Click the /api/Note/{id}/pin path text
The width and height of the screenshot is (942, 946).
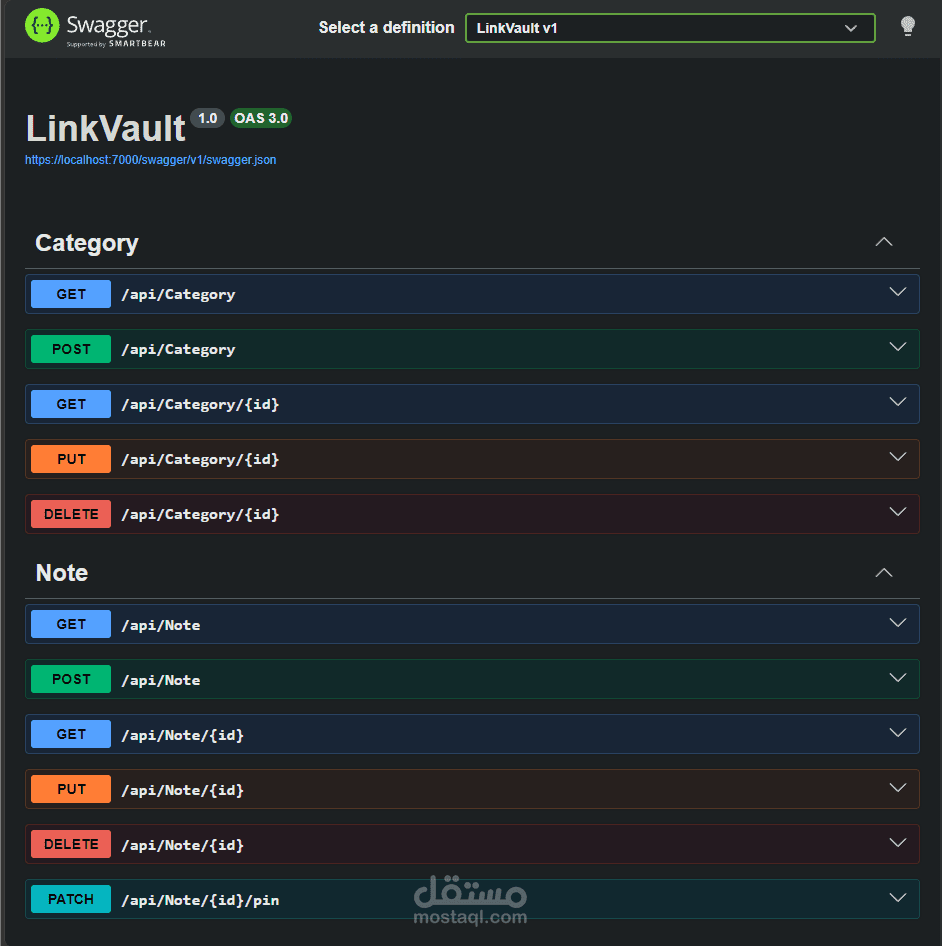click(x=200, y=900)
